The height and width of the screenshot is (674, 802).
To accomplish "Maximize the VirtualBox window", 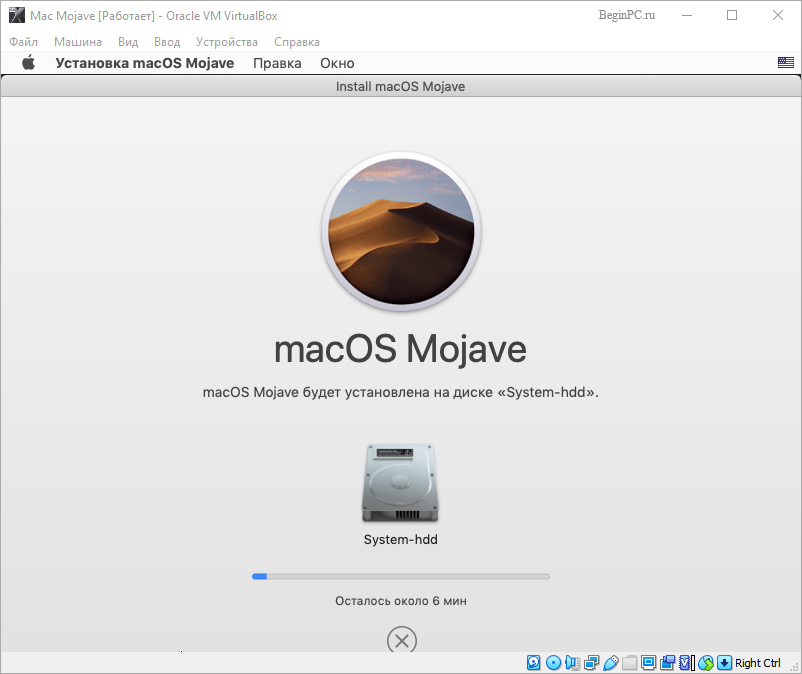I will pos(732,15).
